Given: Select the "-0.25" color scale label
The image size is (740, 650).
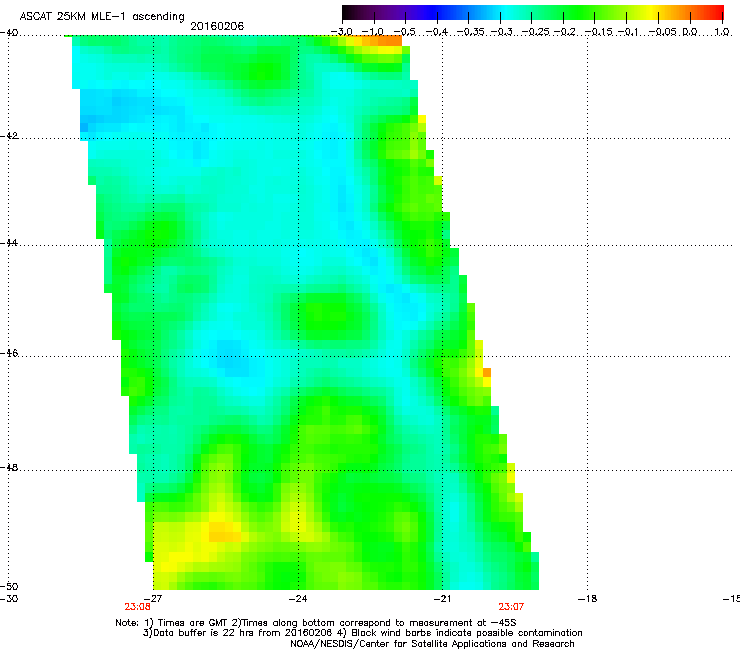Looking at the screenshot, I should [537, 32].
